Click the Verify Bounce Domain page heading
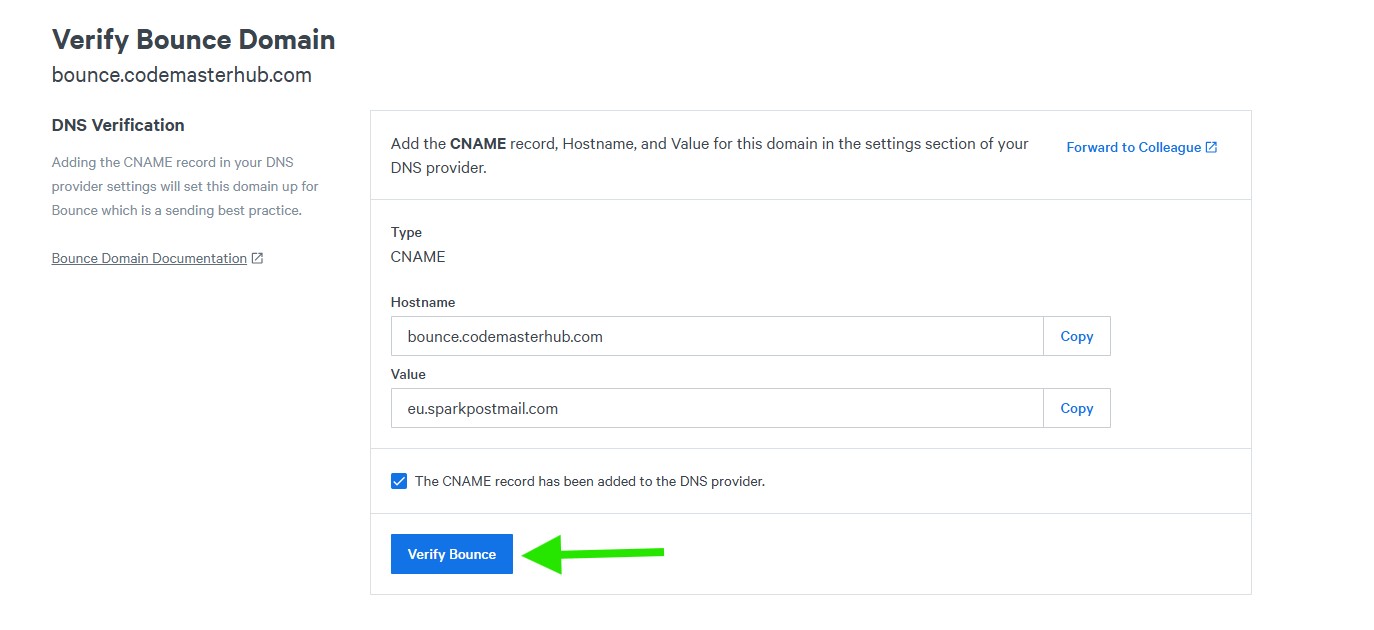The width and height of the screenshot is (1374, 630). 193,40
